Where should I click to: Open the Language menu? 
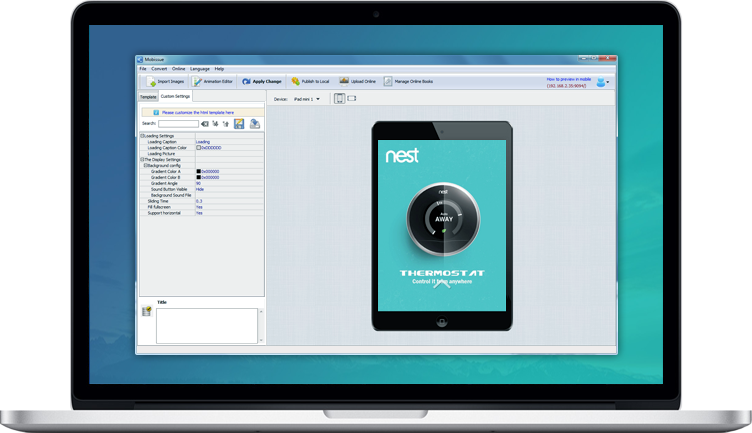tap(200, 69)
